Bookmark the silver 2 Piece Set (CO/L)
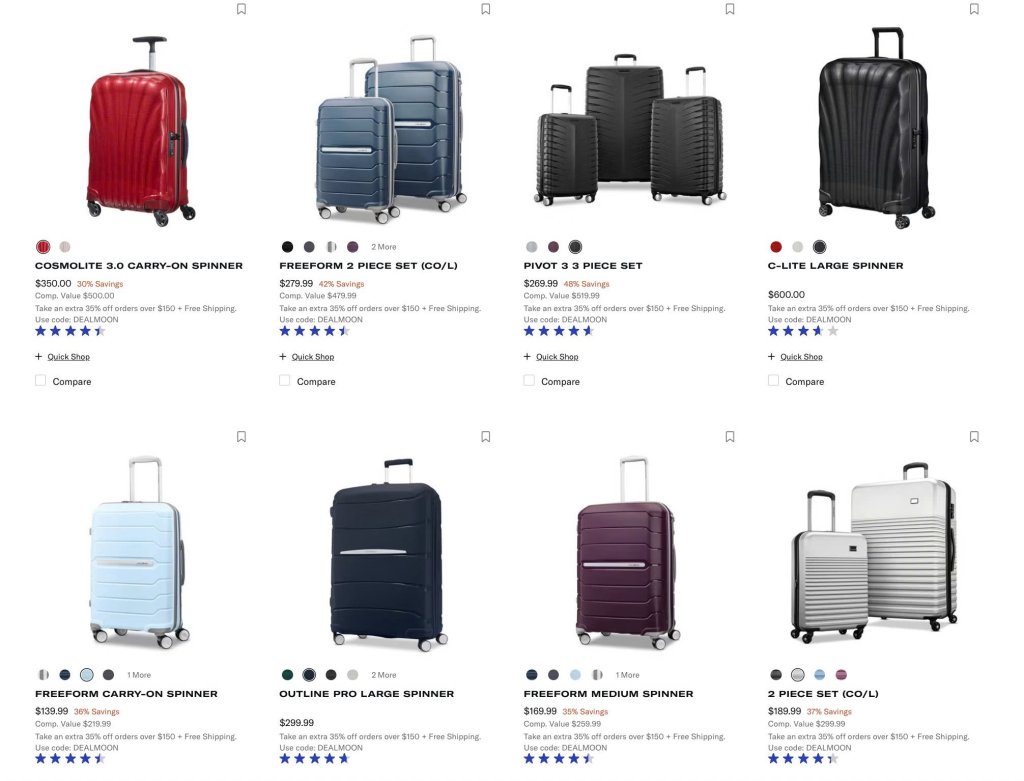Image resolution: width=1024 pixels, height=781 pixels. pyautogui.click(x=974, y=436)
